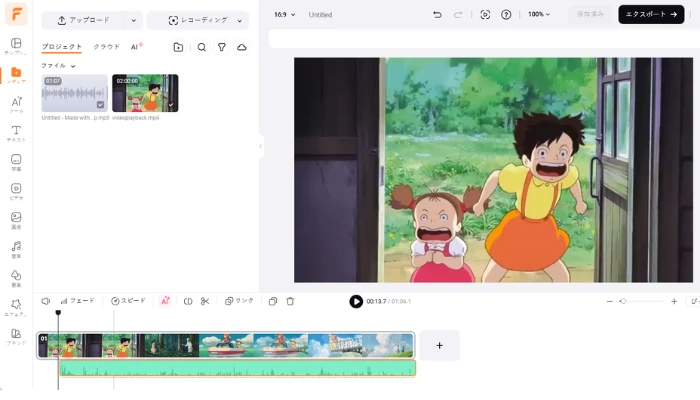Expand the upload options arrow
Screen dimensions: 700x400
tap(133, 21)
